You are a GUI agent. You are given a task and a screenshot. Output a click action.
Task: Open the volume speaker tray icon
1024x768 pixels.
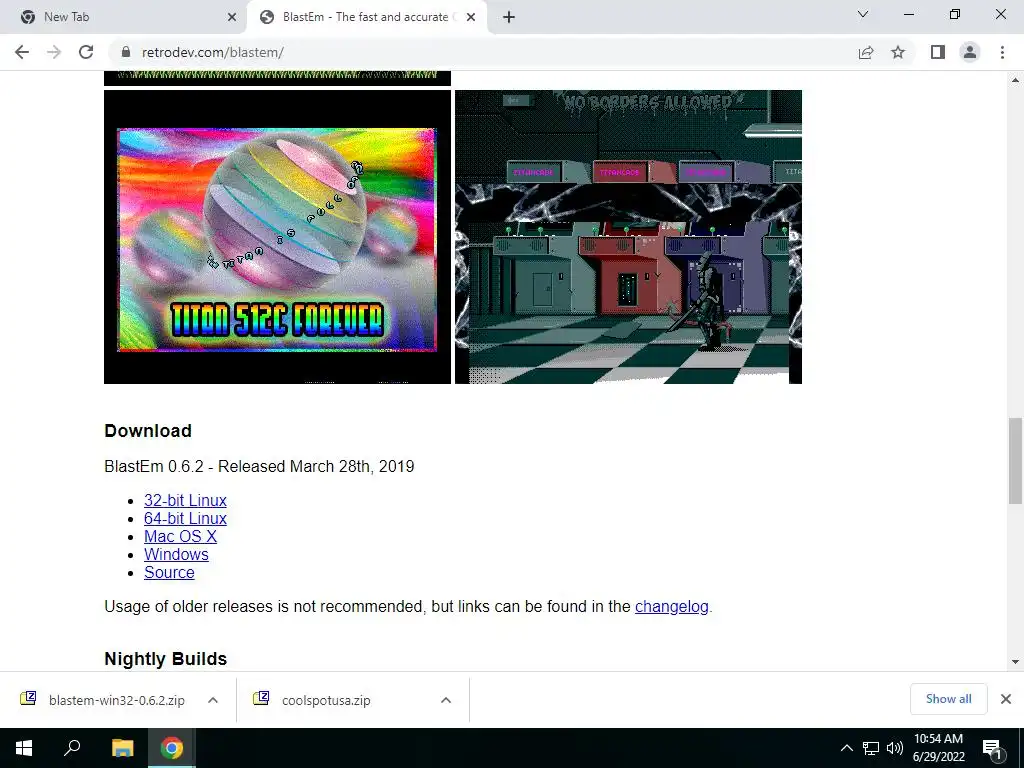point(895,748)
